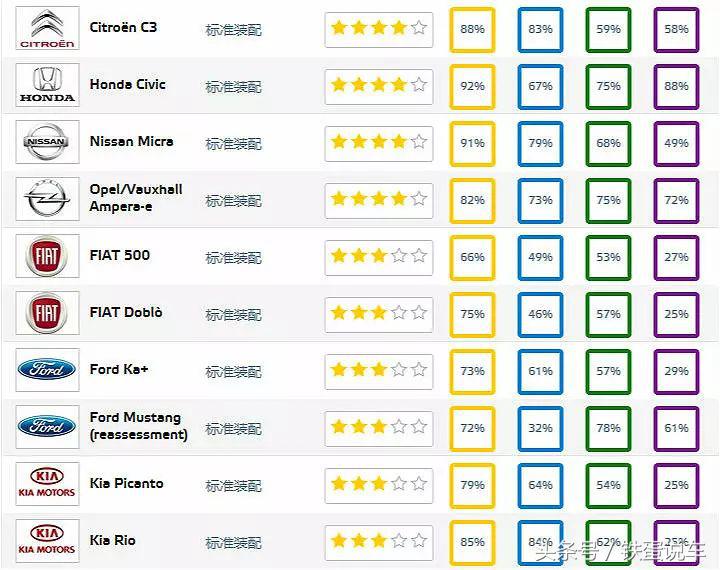Open the Honda Civic model link
The image size is (720, 570).
tap(128, 84)
